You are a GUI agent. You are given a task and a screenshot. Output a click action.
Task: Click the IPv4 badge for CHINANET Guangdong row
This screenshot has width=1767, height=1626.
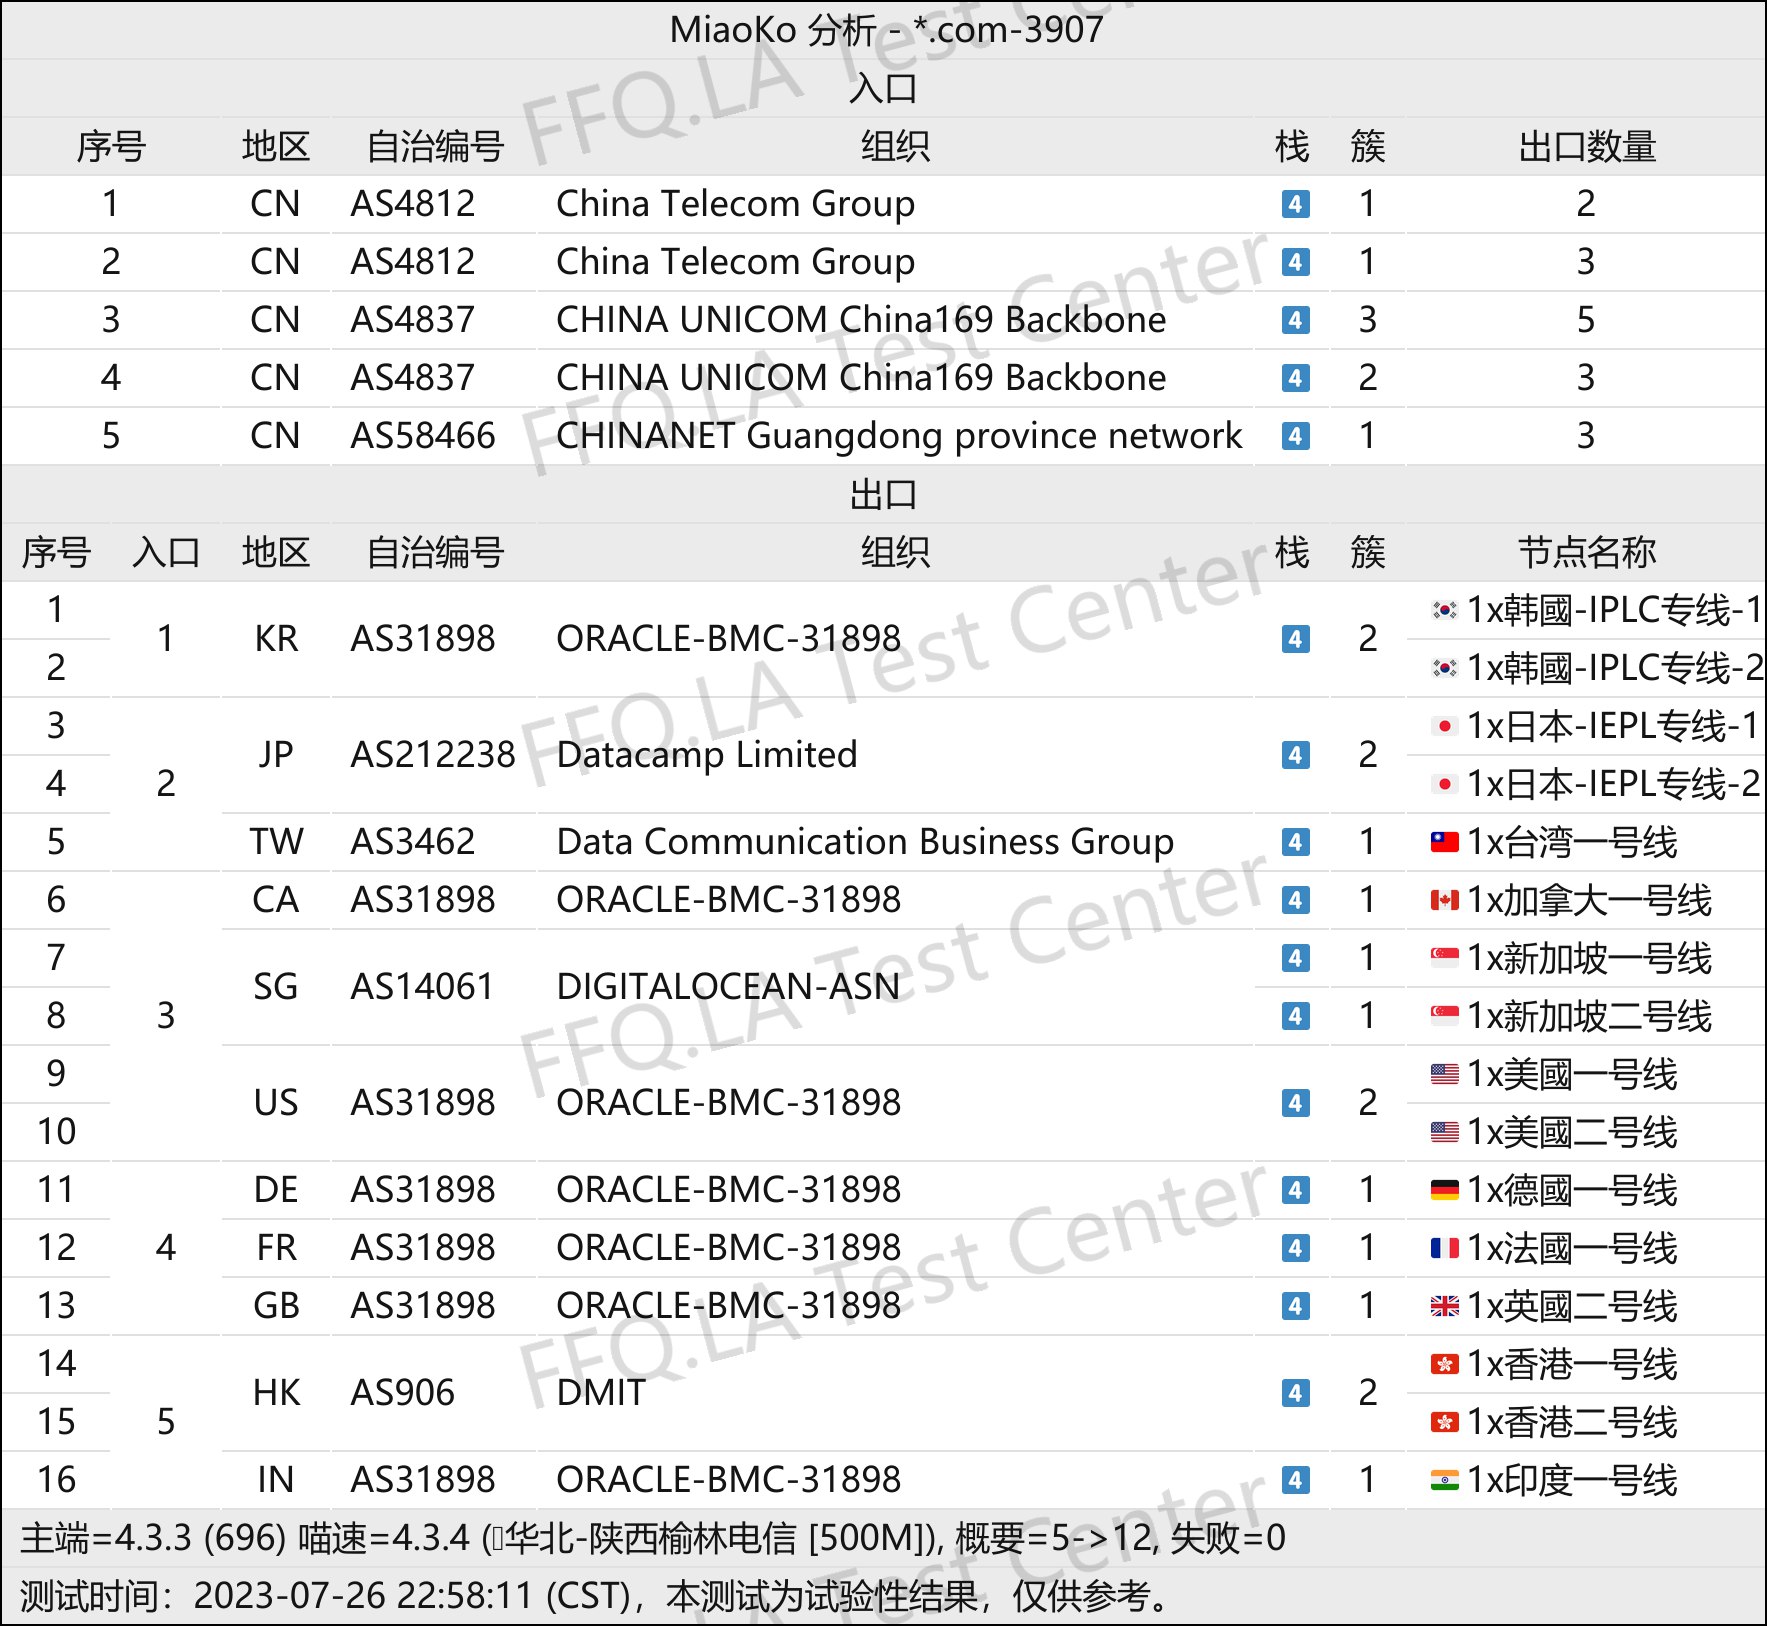click(1295, 436)
